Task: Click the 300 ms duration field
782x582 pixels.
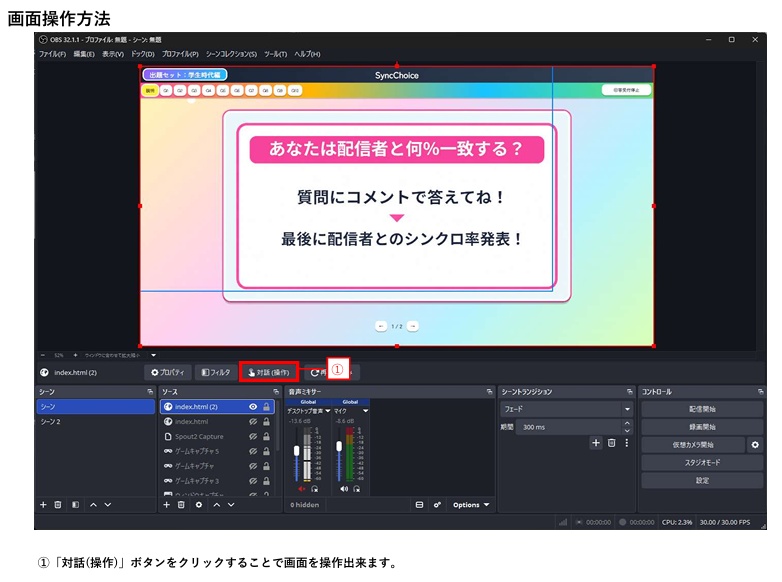Action: (x=569, y=427)
